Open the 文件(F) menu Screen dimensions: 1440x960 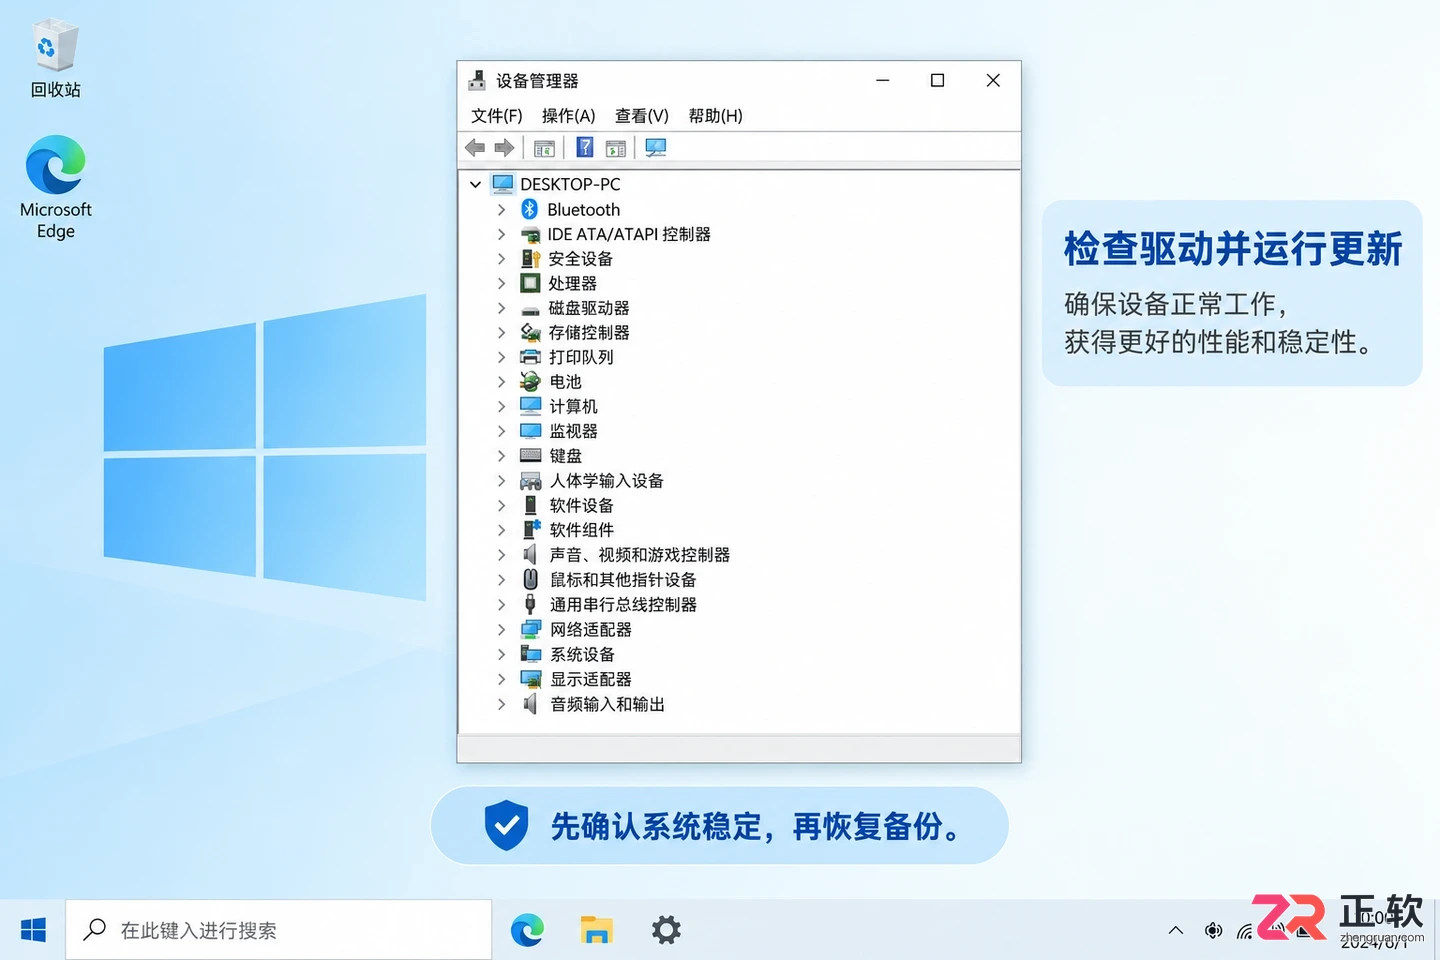(x=497, y=116)
